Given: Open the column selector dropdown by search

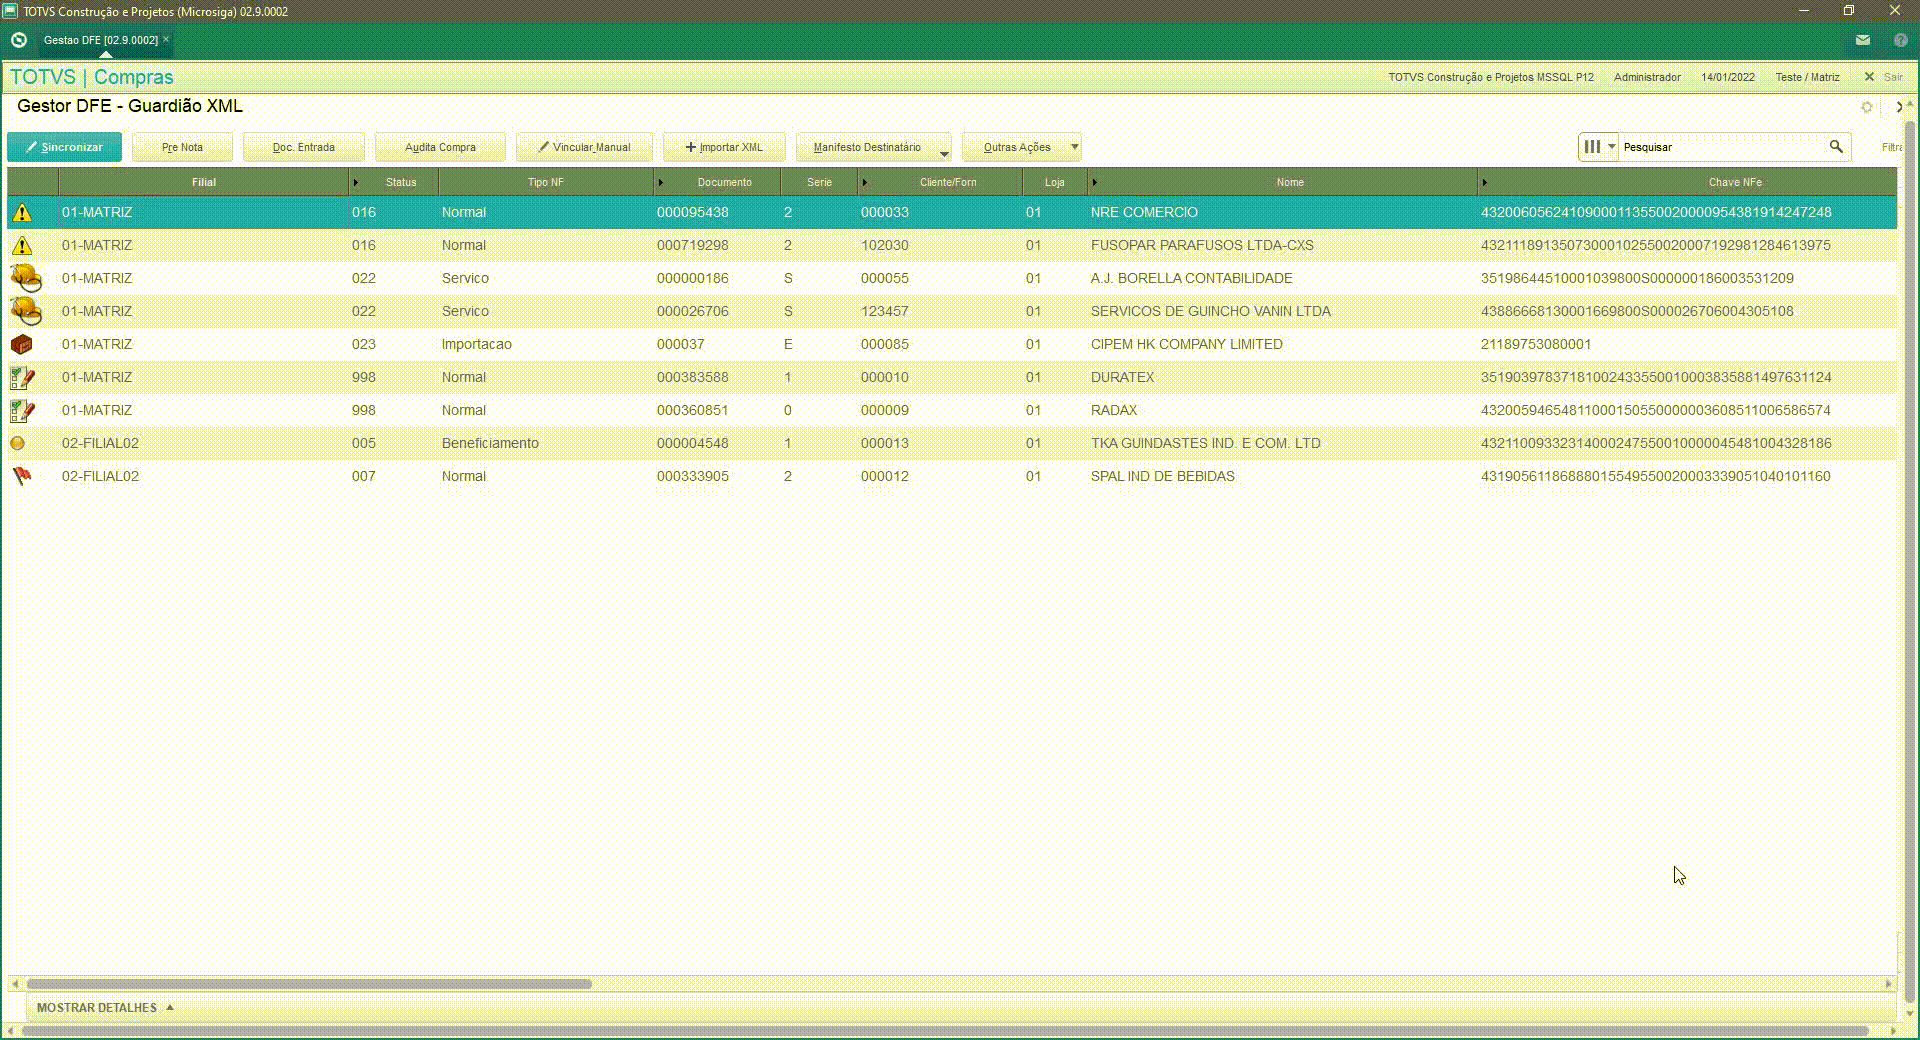Looking at the screenshot, I should coord(1598,147).
